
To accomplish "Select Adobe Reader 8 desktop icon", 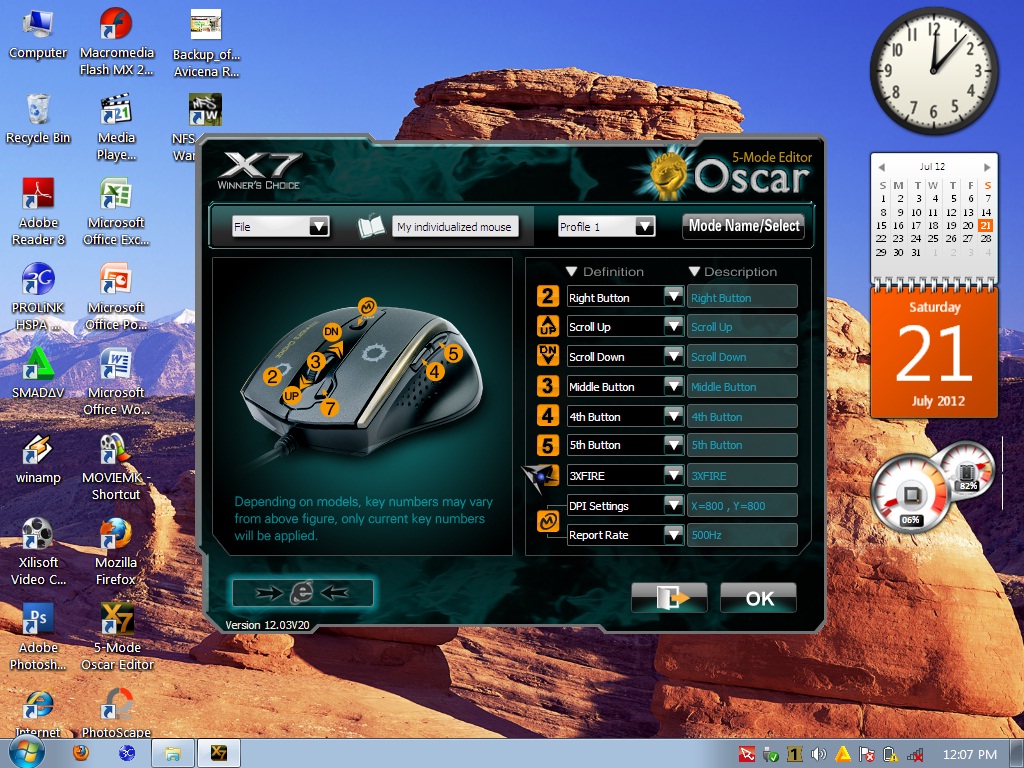I will (x=38, y=212).
